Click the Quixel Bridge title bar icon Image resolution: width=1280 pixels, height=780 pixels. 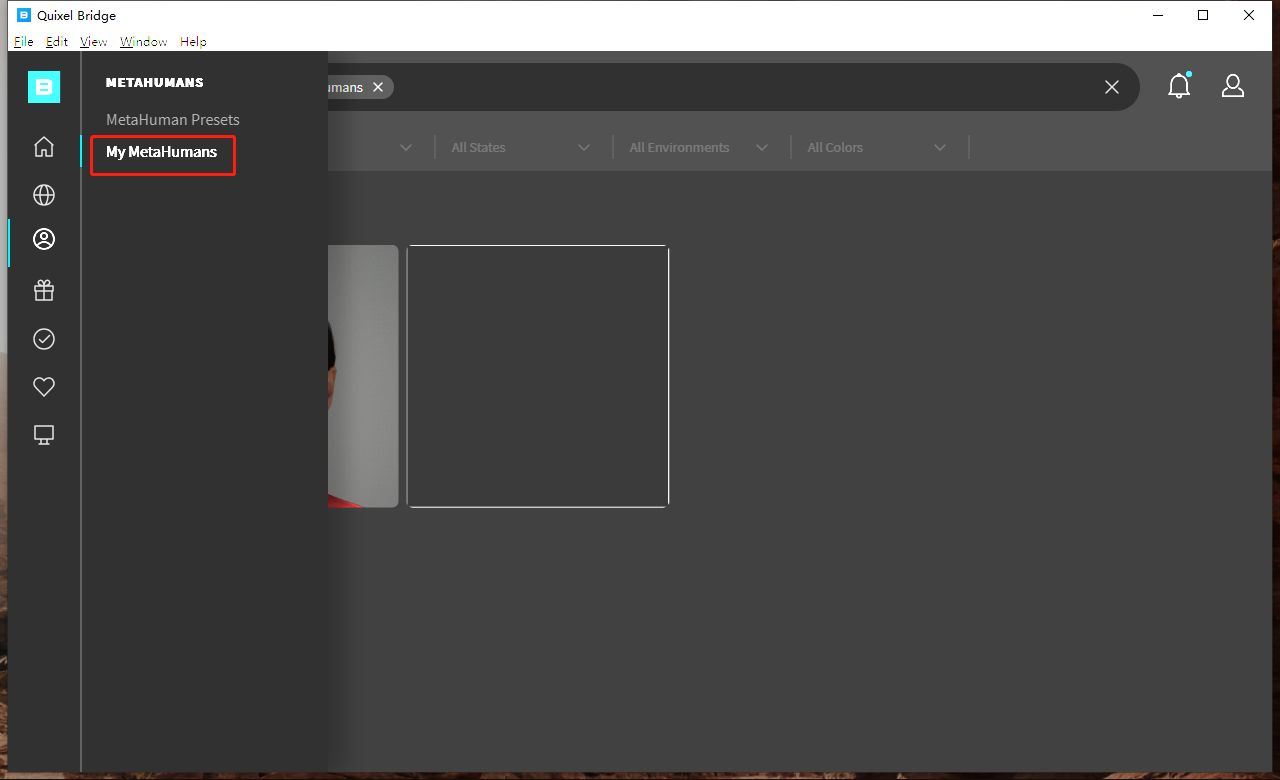[24, 15]
